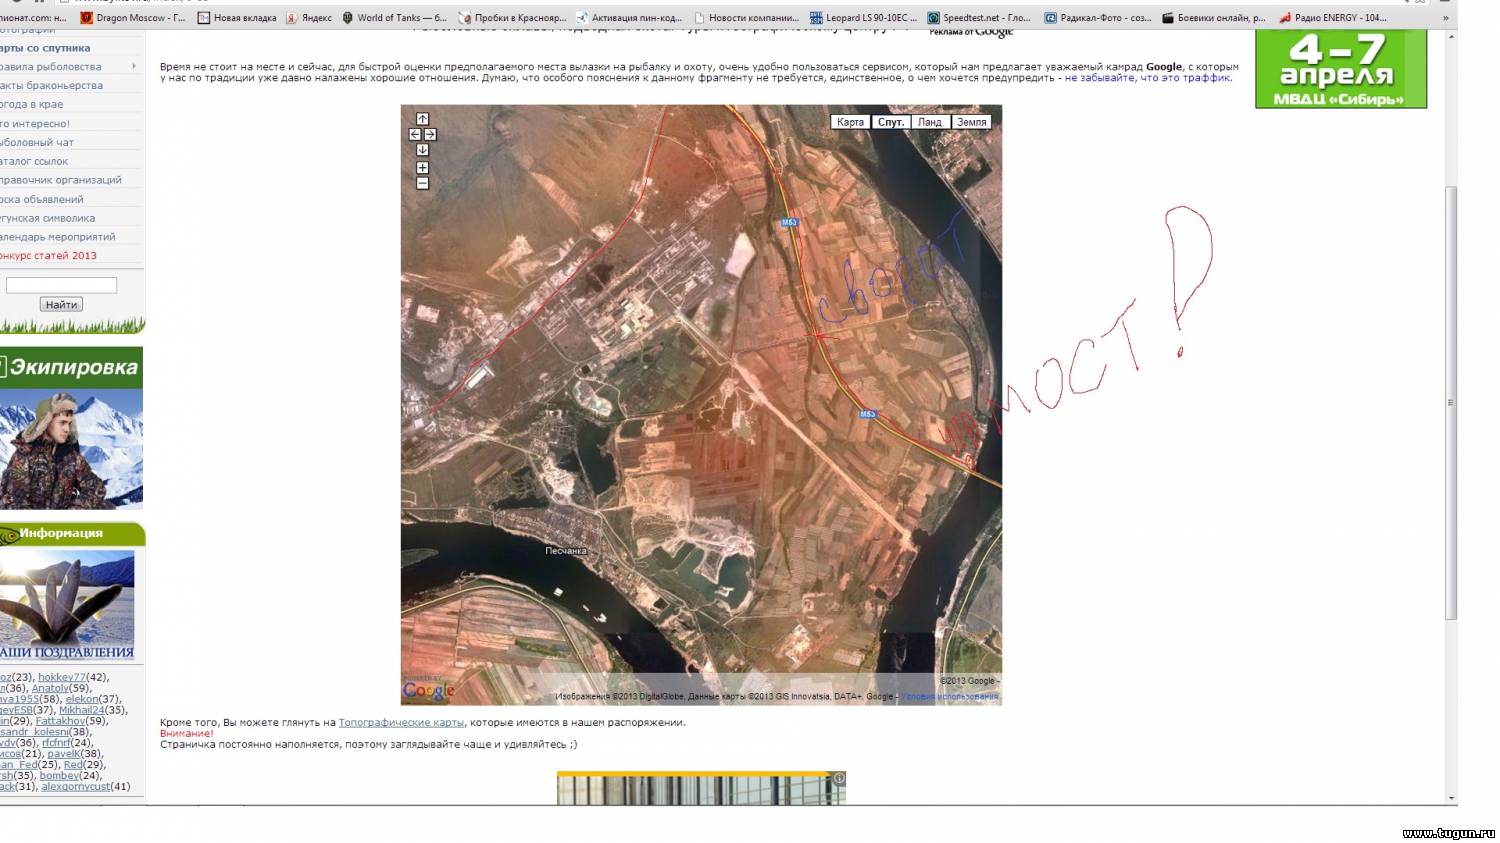
Task: Open the Радио ENERGY bookmark
Action: [x=1333, y=18]
